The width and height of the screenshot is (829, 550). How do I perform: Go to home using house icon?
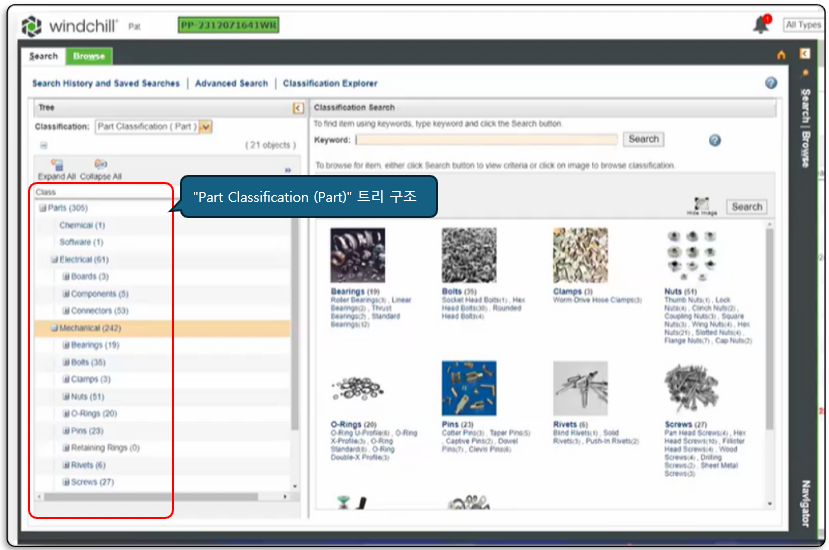point(781,55)
